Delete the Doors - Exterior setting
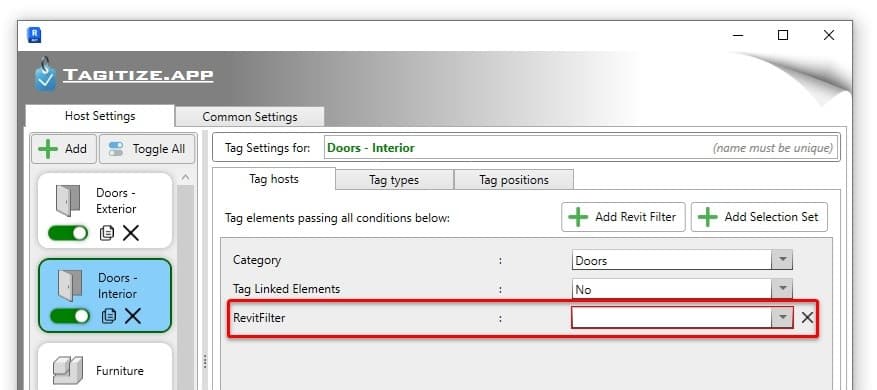 (131, 233)
